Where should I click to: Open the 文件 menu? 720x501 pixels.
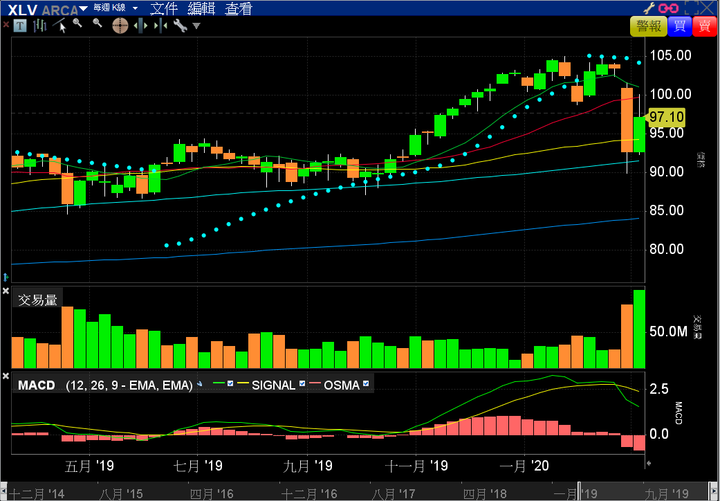(x=164, y=8)
